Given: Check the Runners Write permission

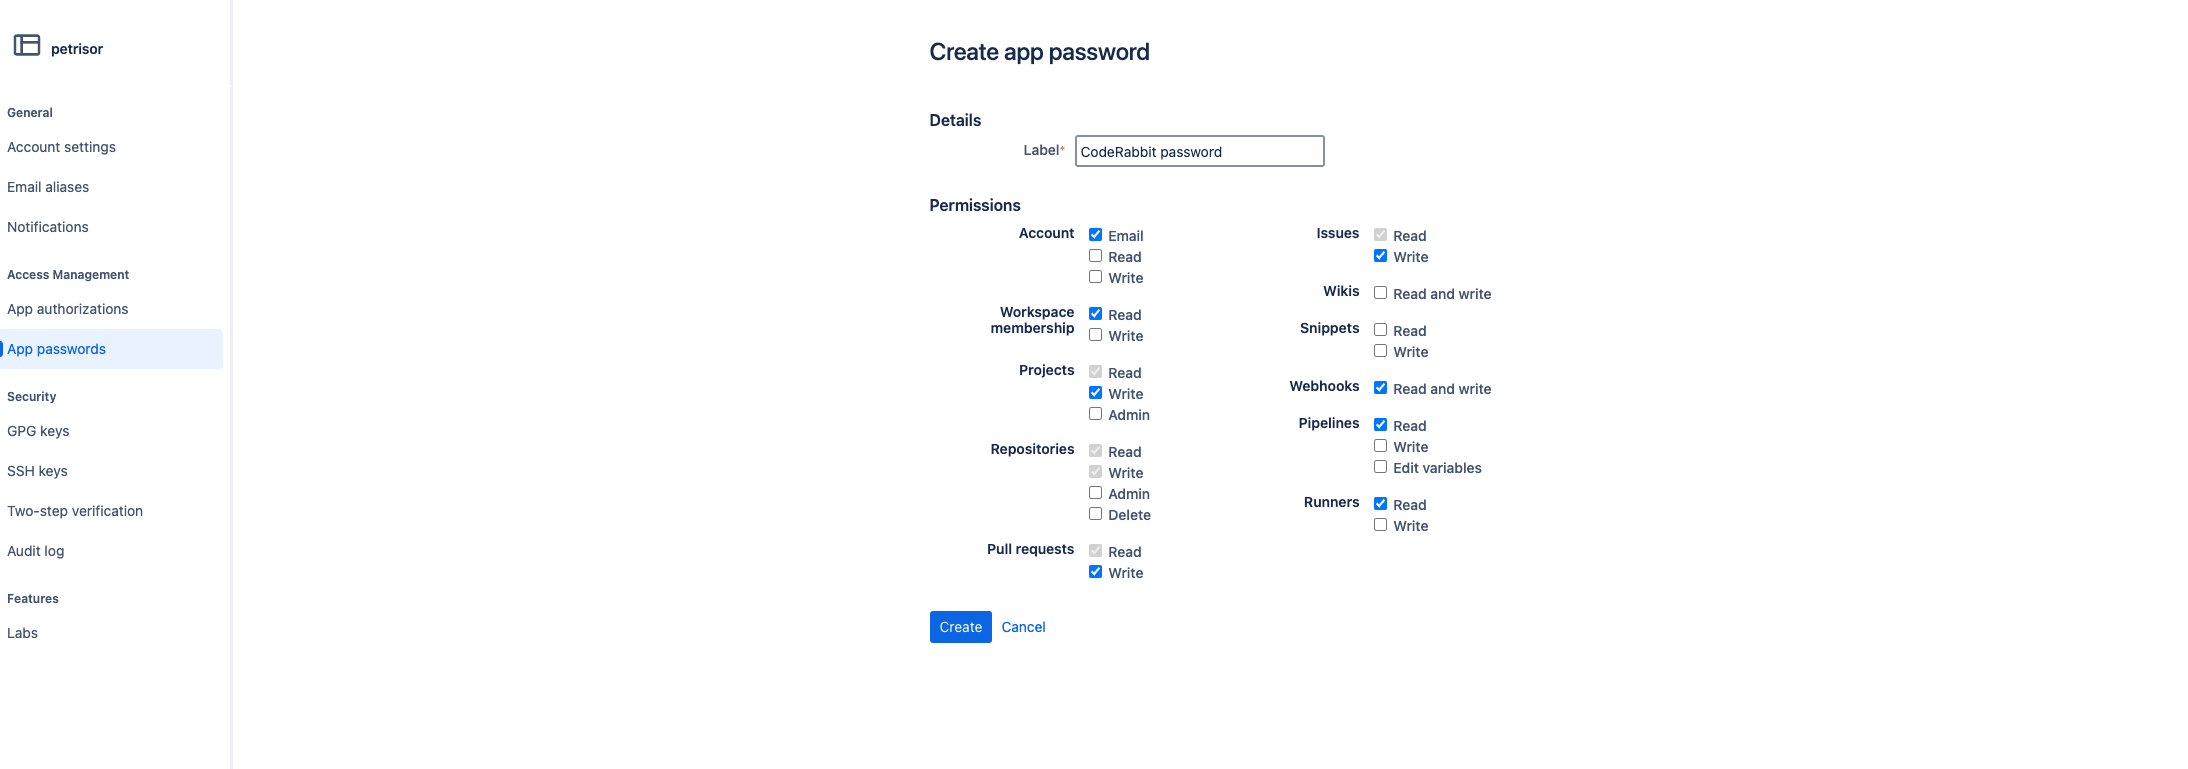Looking at the screenshot, I should coord(1381,525).
